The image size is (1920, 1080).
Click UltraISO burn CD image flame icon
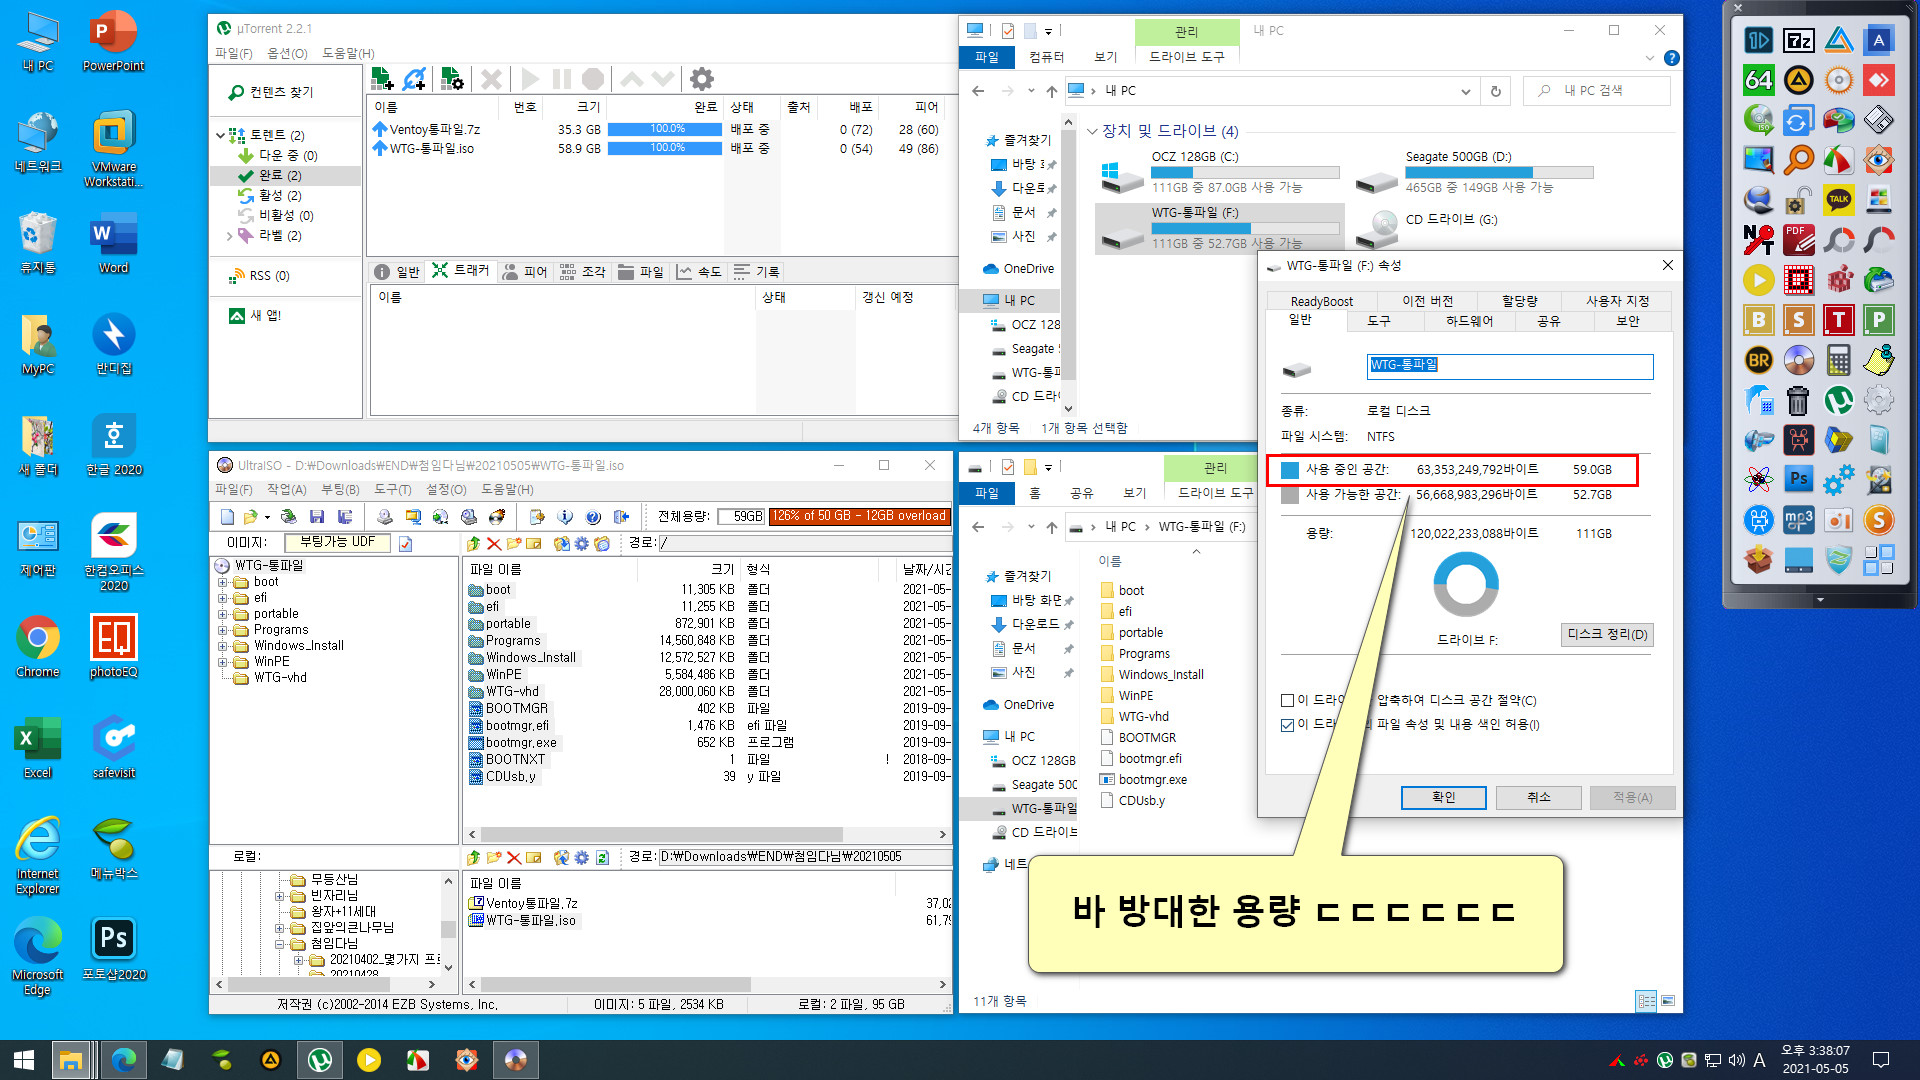pyautogui.click(x=497, y=517)
